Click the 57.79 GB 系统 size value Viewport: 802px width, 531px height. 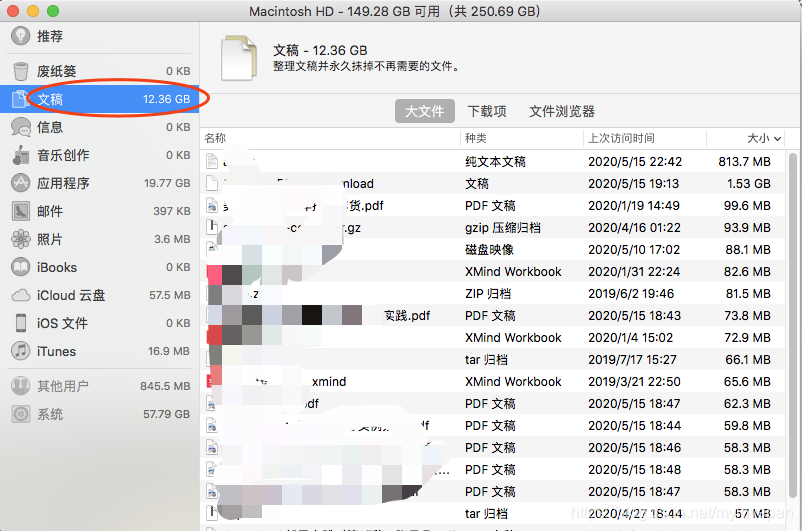coord(167,414)
